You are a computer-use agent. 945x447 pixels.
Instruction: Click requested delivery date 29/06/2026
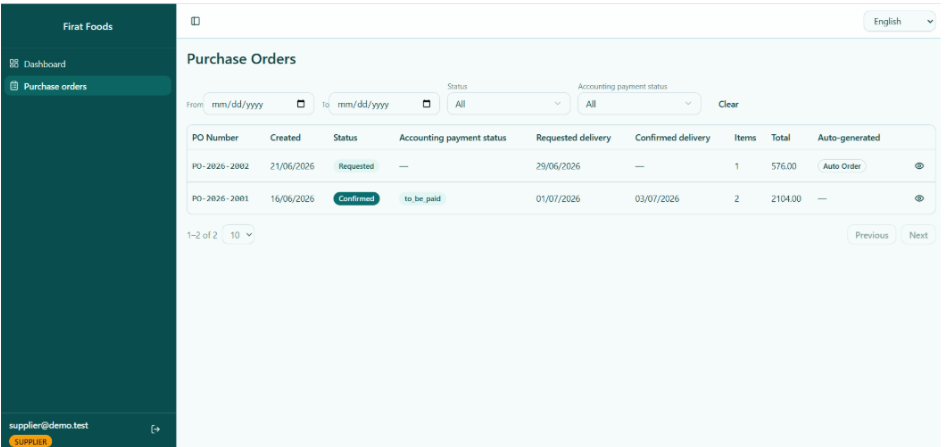(558, 166)
